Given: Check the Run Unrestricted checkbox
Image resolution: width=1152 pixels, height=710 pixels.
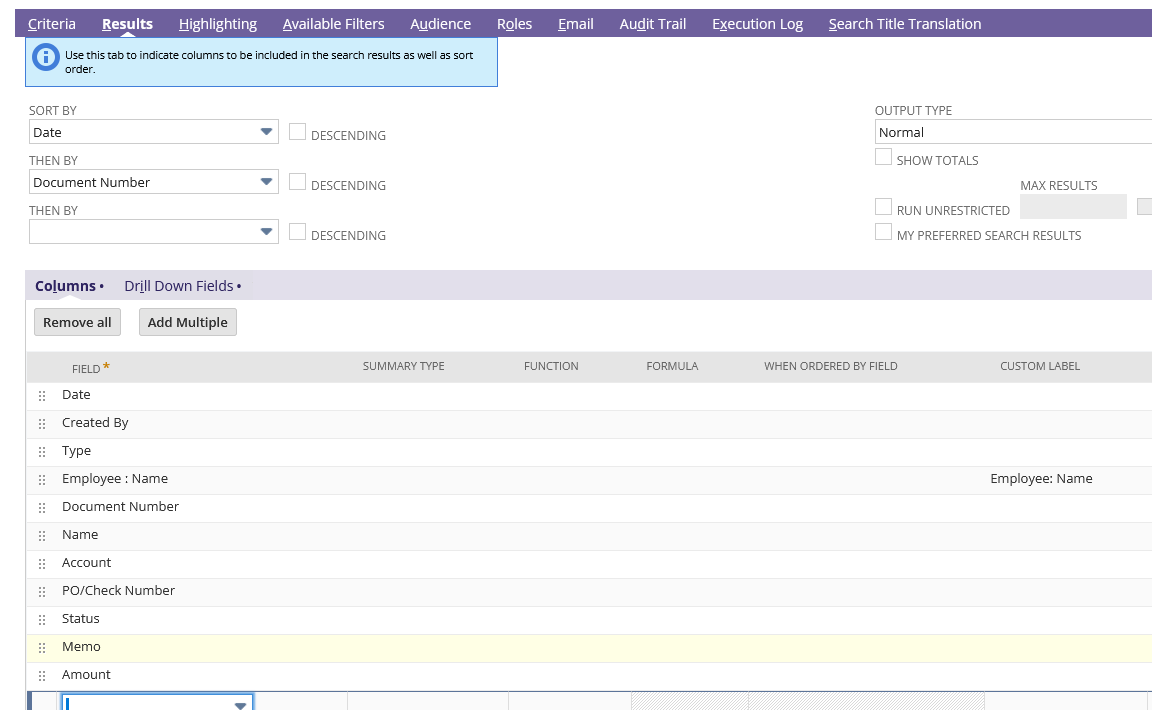Looking at the screenshot, I should pos(883,207).
